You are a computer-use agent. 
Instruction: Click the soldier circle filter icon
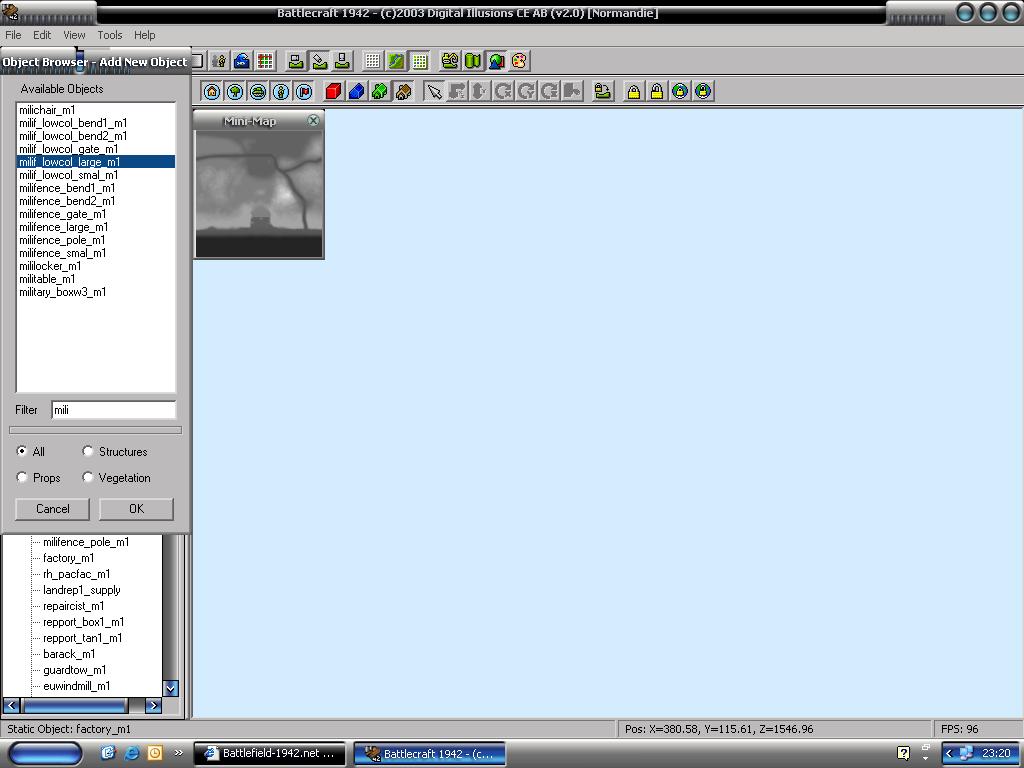tap(281, 91)
